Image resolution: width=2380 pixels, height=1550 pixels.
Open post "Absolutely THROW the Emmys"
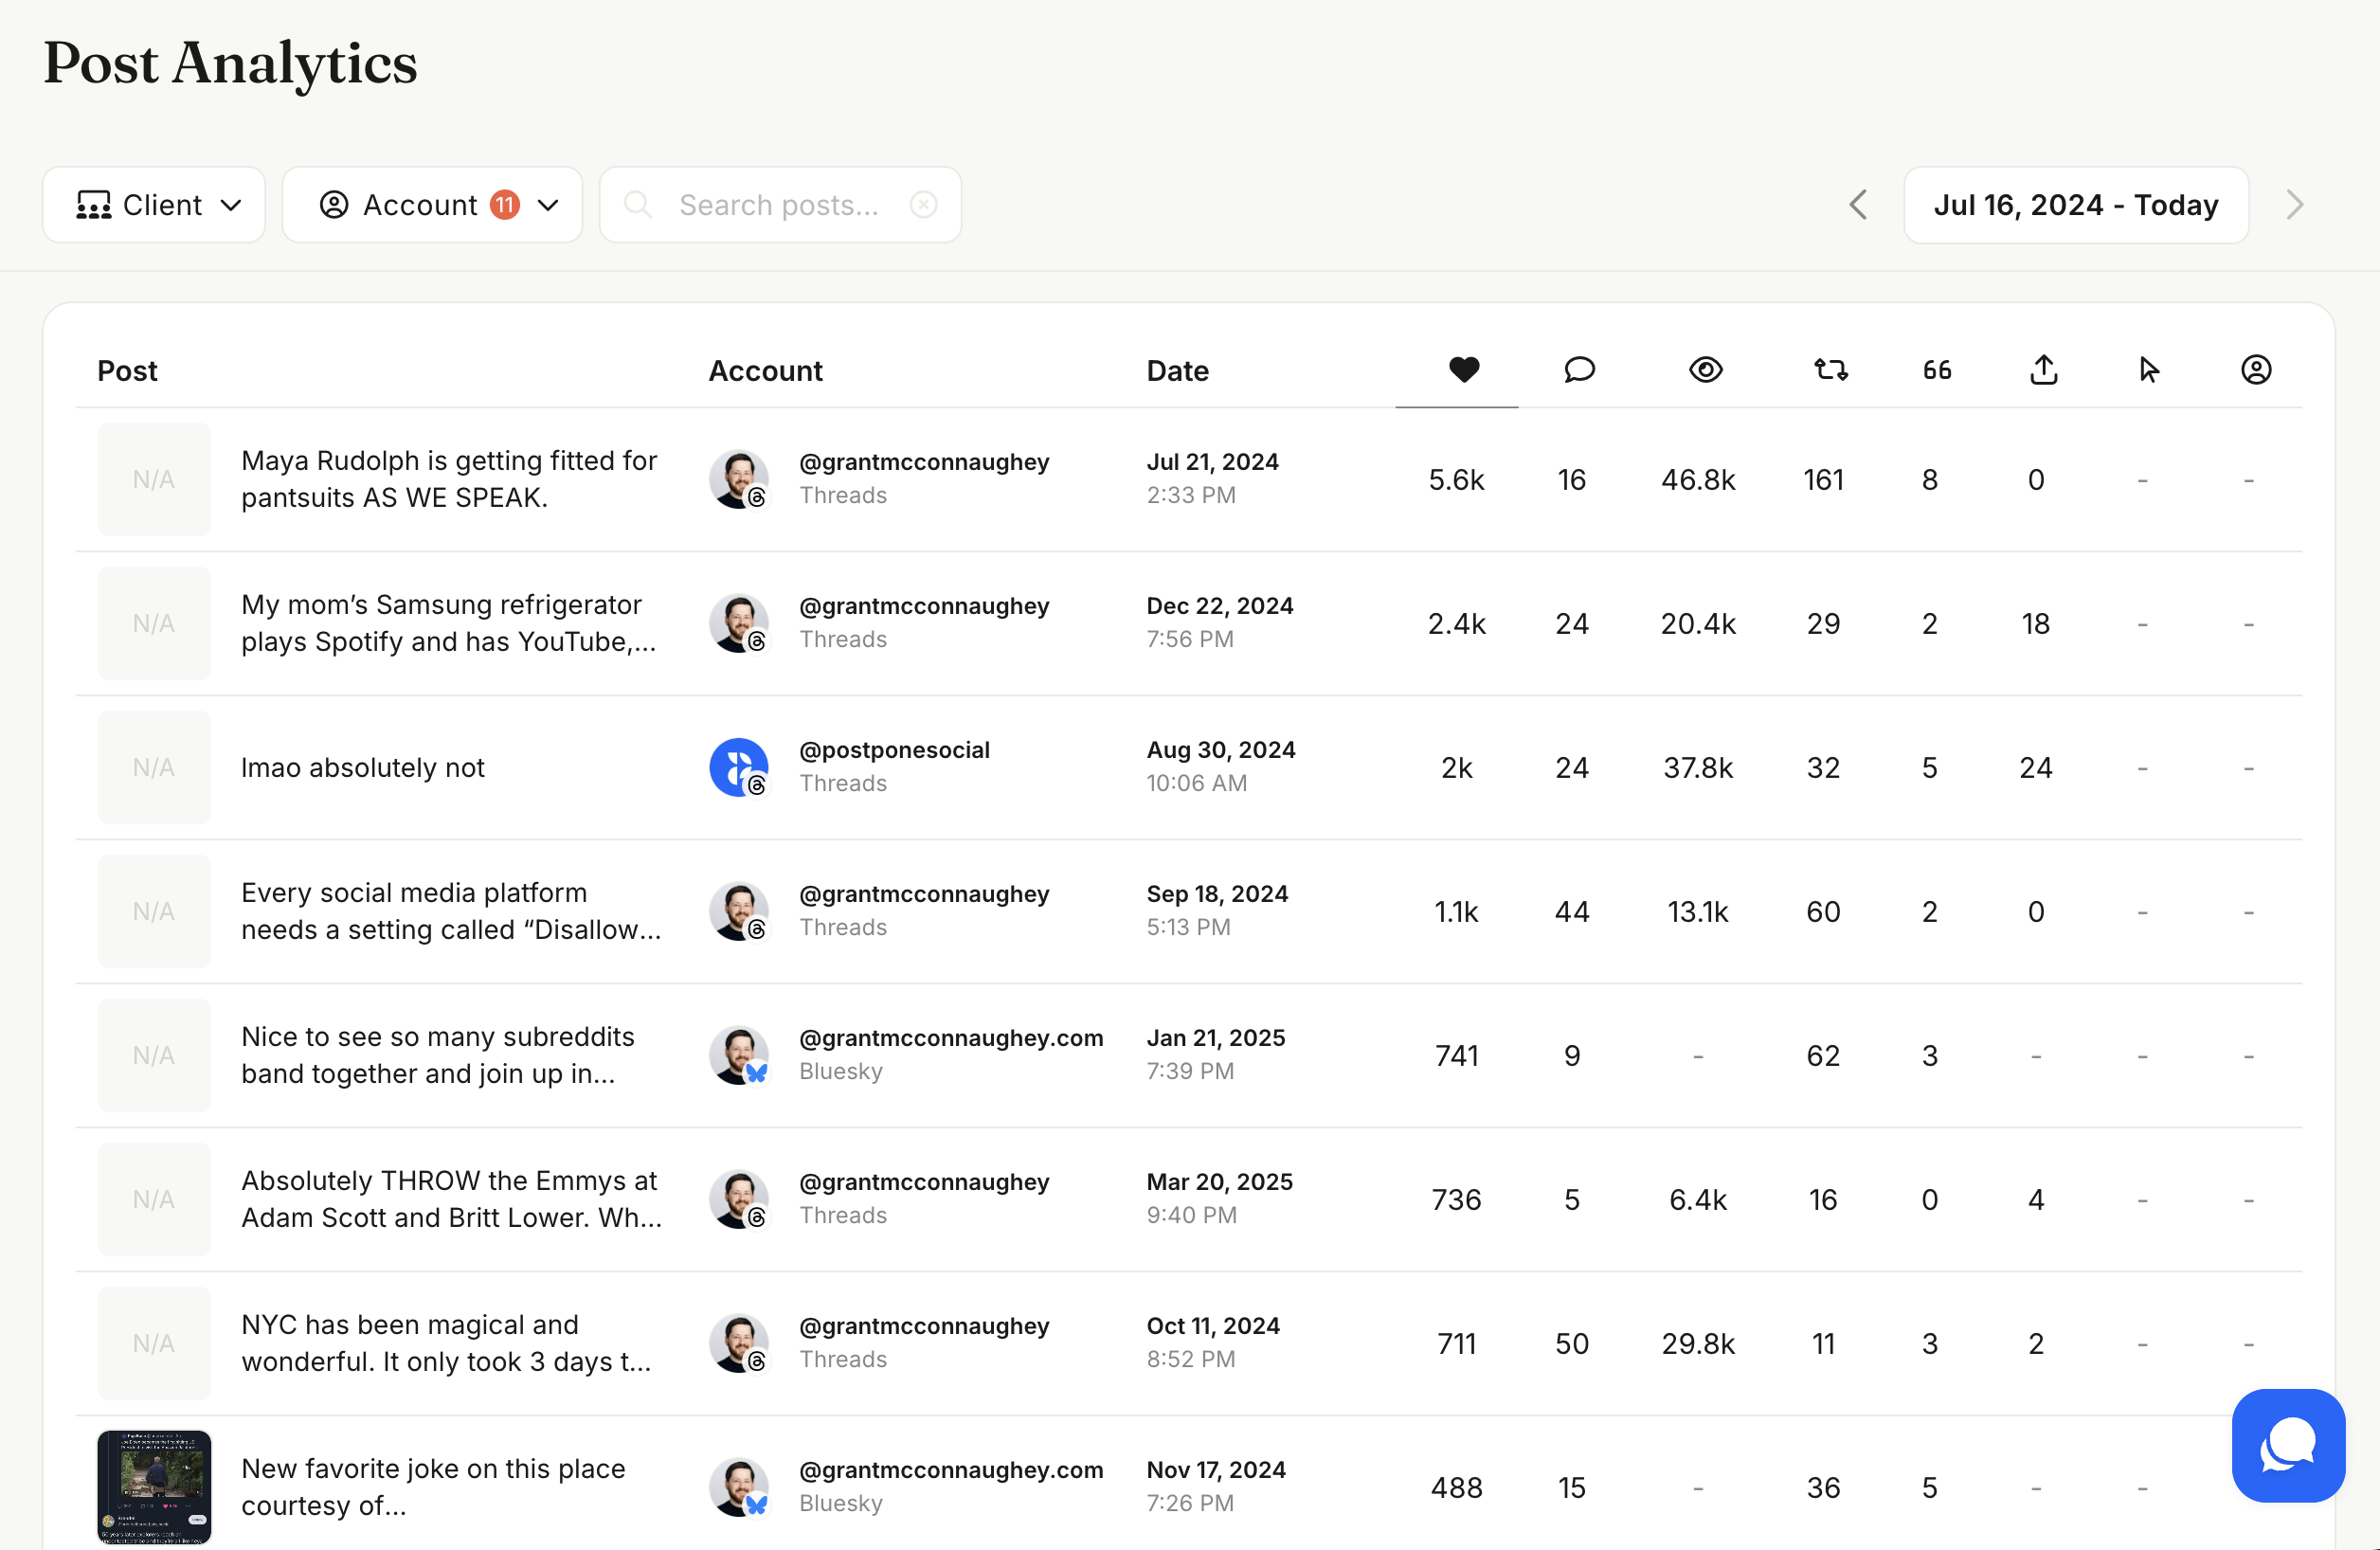coord(451,1199)
